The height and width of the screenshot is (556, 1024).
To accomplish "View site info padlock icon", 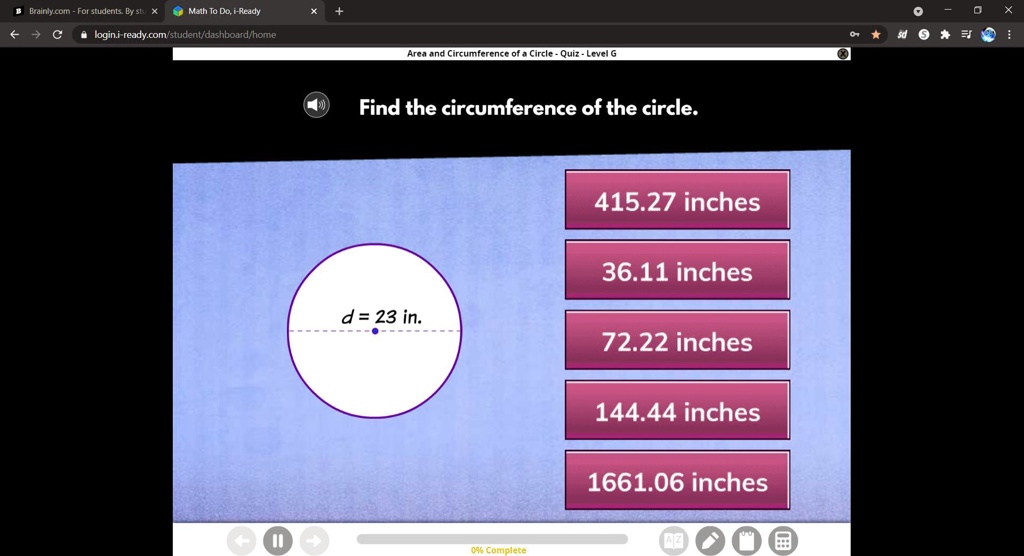I will click(84, 35).
